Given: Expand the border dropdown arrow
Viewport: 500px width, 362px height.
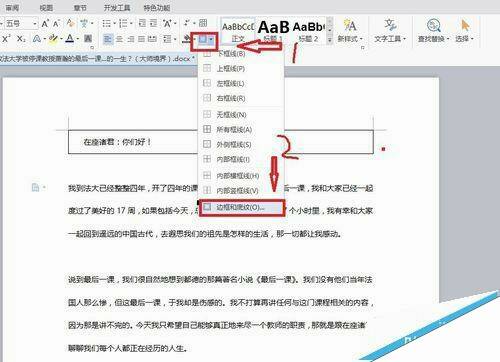Looking at the screenshot, I should pyautogui.click(x=212, y=39).
